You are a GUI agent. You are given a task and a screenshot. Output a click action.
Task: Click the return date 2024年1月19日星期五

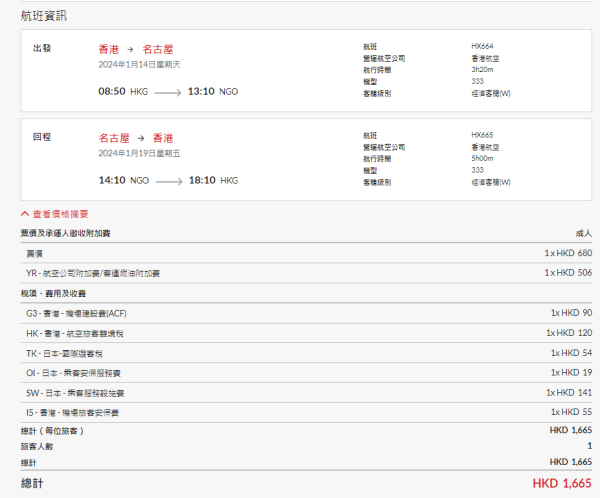tap(138, 153)
